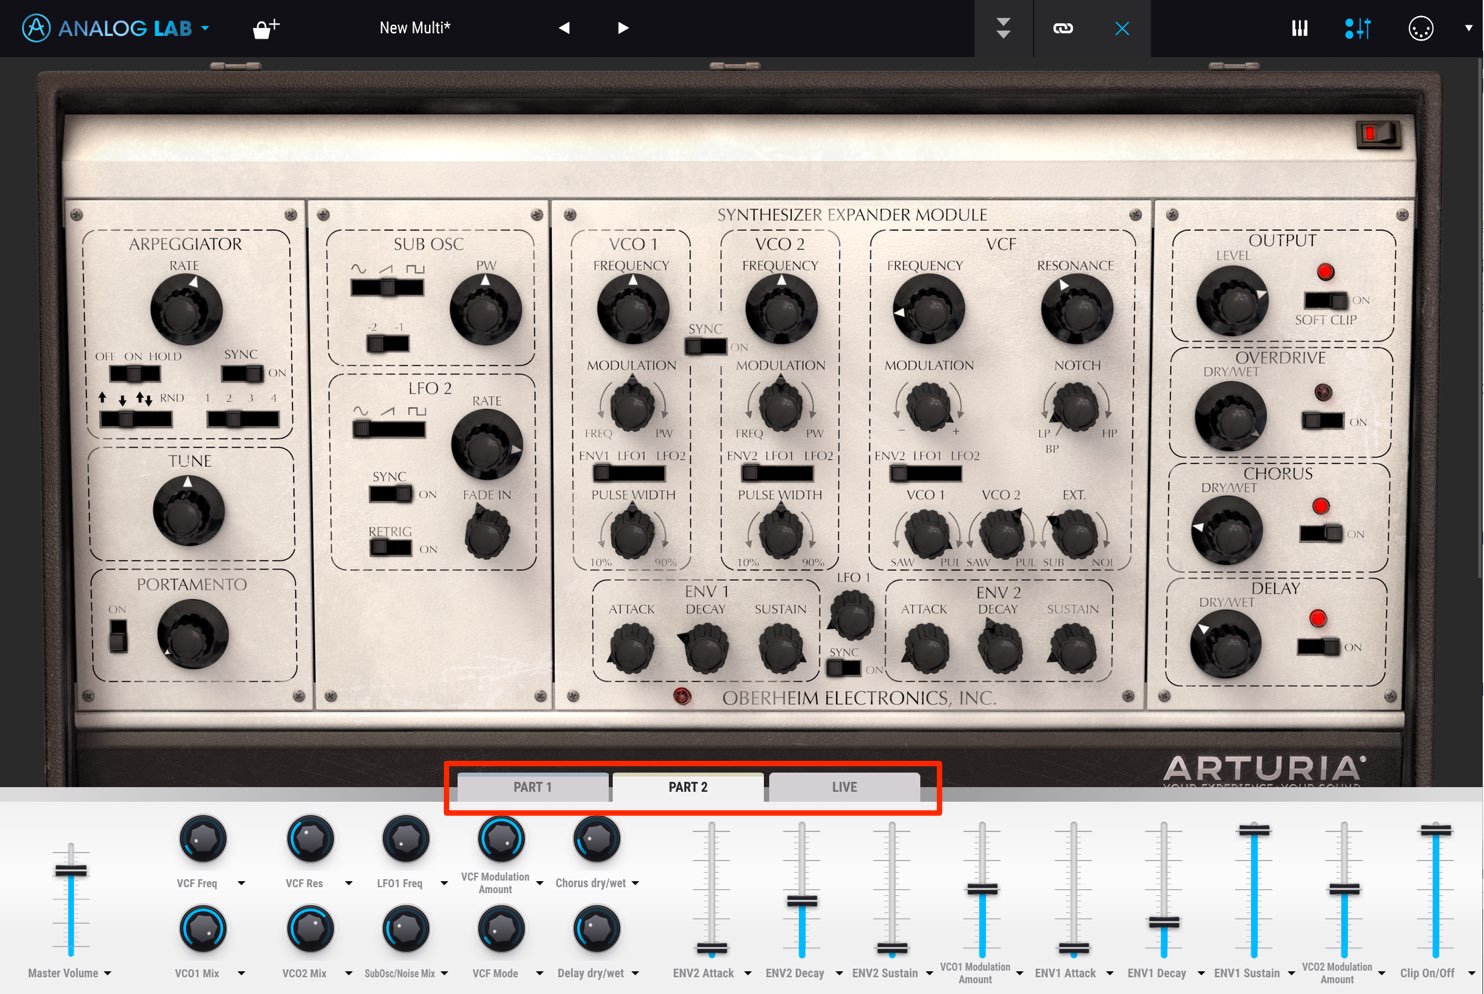This screenshot has width=1484, height=994.
Task: Switch to the PART 1 tab
Action: coord(533,787)
